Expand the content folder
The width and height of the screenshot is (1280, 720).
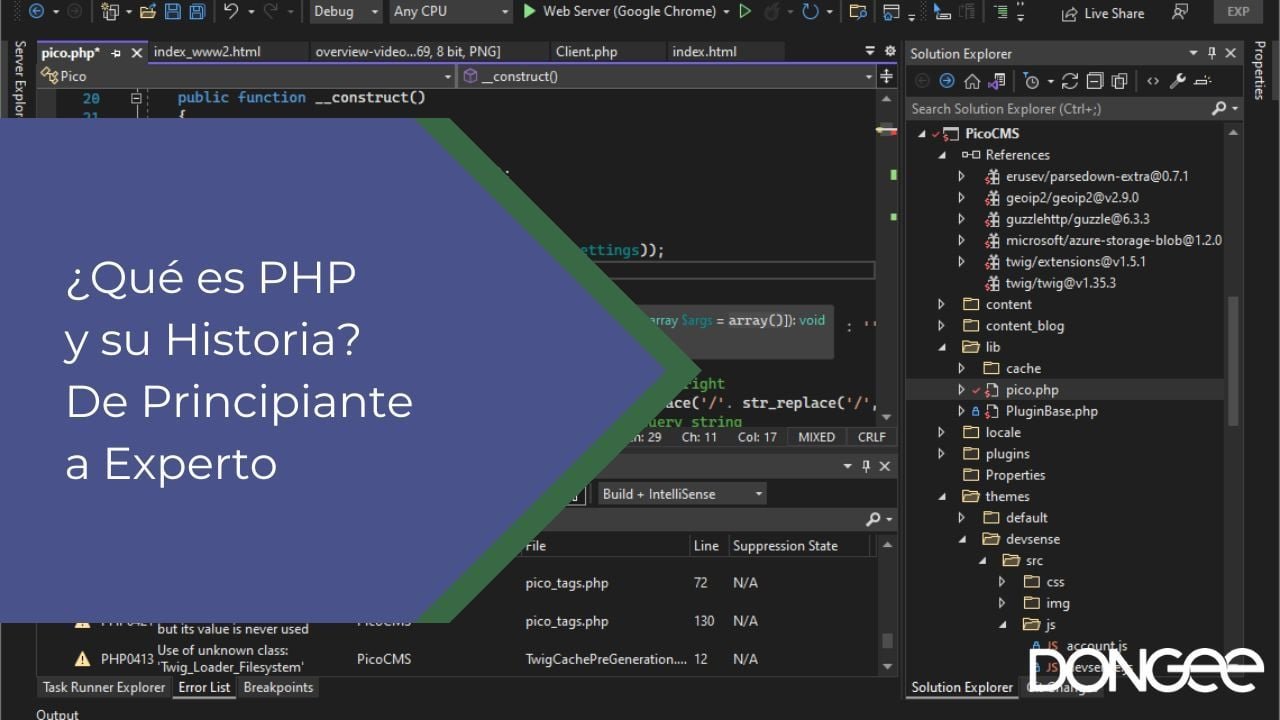941,304
